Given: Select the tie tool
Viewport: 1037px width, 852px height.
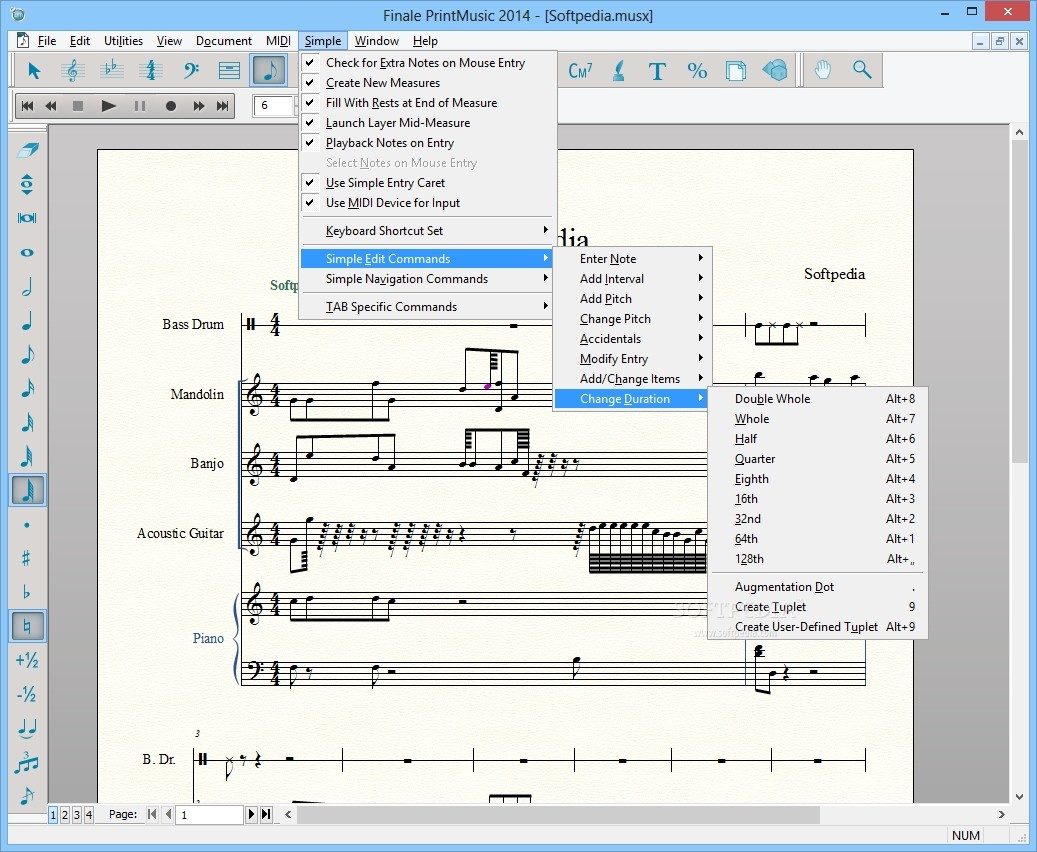Looking at the screenshot, I should (27, 728).
